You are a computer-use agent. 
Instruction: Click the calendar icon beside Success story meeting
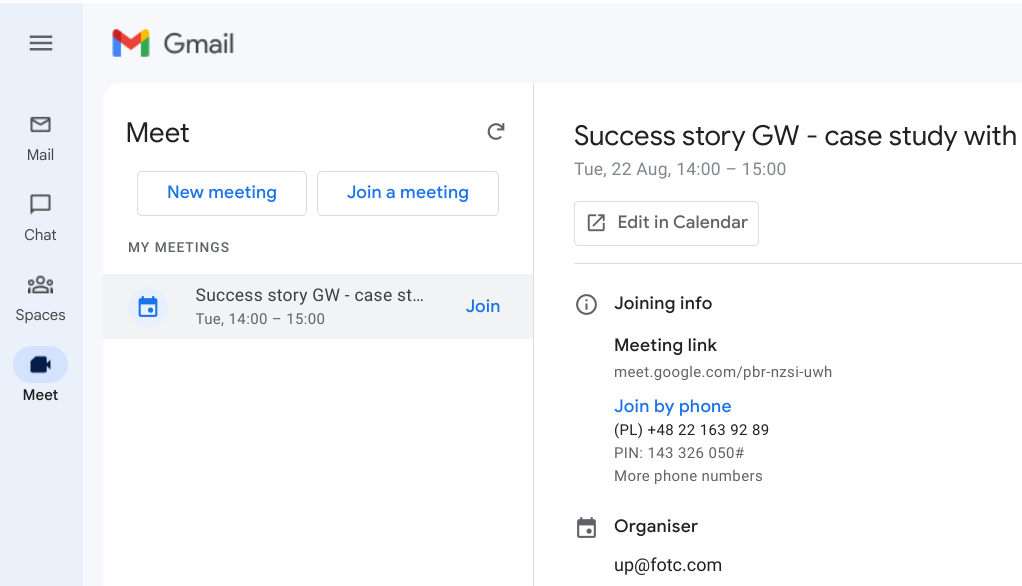coord(148,306)
